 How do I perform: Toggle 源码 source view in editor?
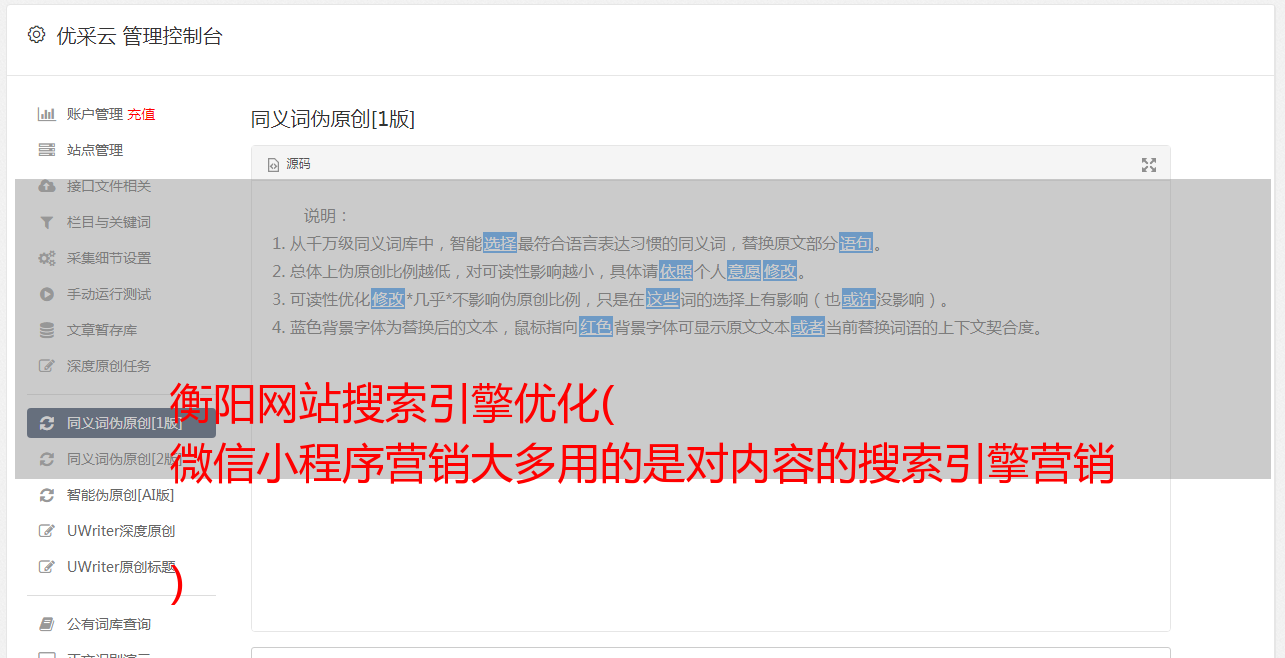(x=289, y=164)
